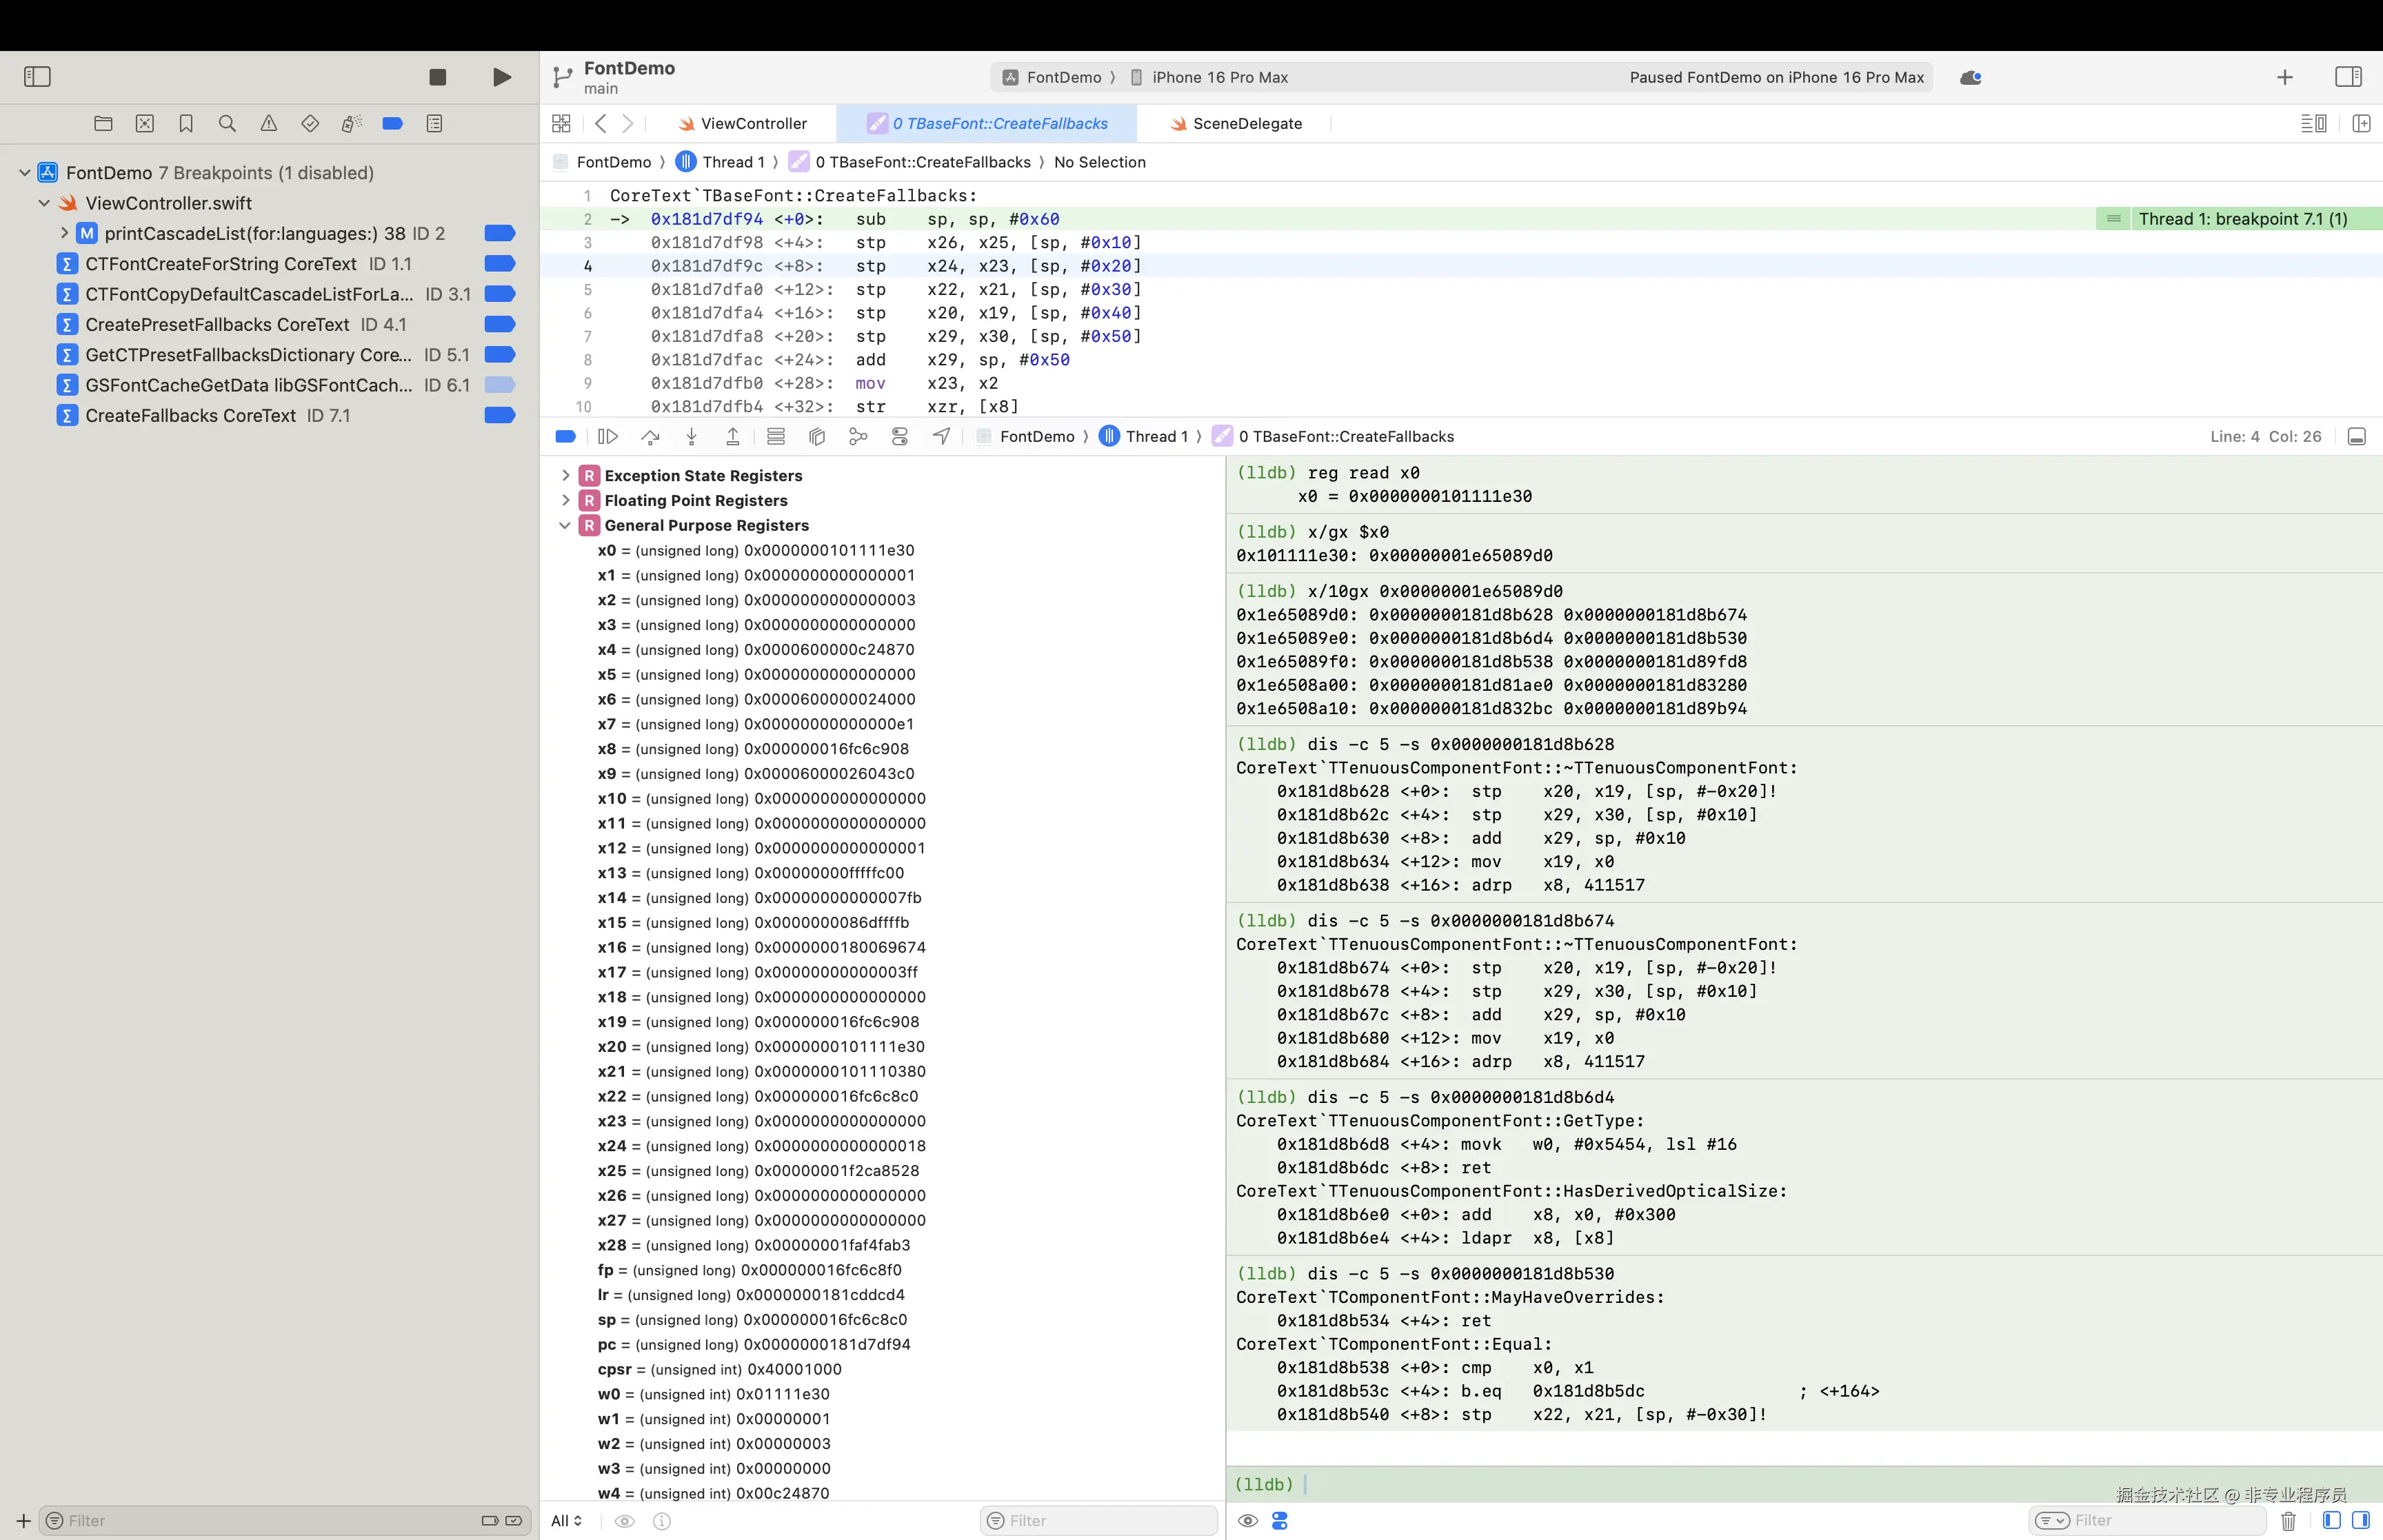
Task: Deactivate breakpoints using the debug bar toggle
Action: (565, 437)
